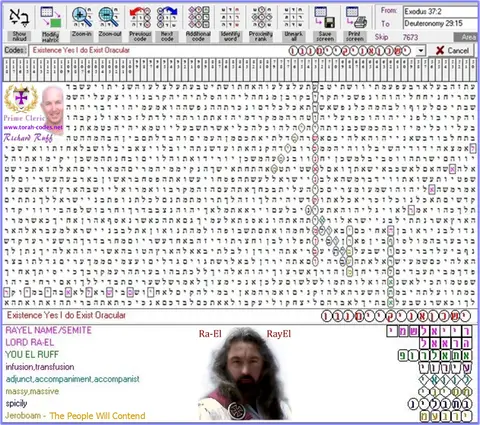Click the Save screen icon
Screen dimensions: 480x425
coord(325,18)
